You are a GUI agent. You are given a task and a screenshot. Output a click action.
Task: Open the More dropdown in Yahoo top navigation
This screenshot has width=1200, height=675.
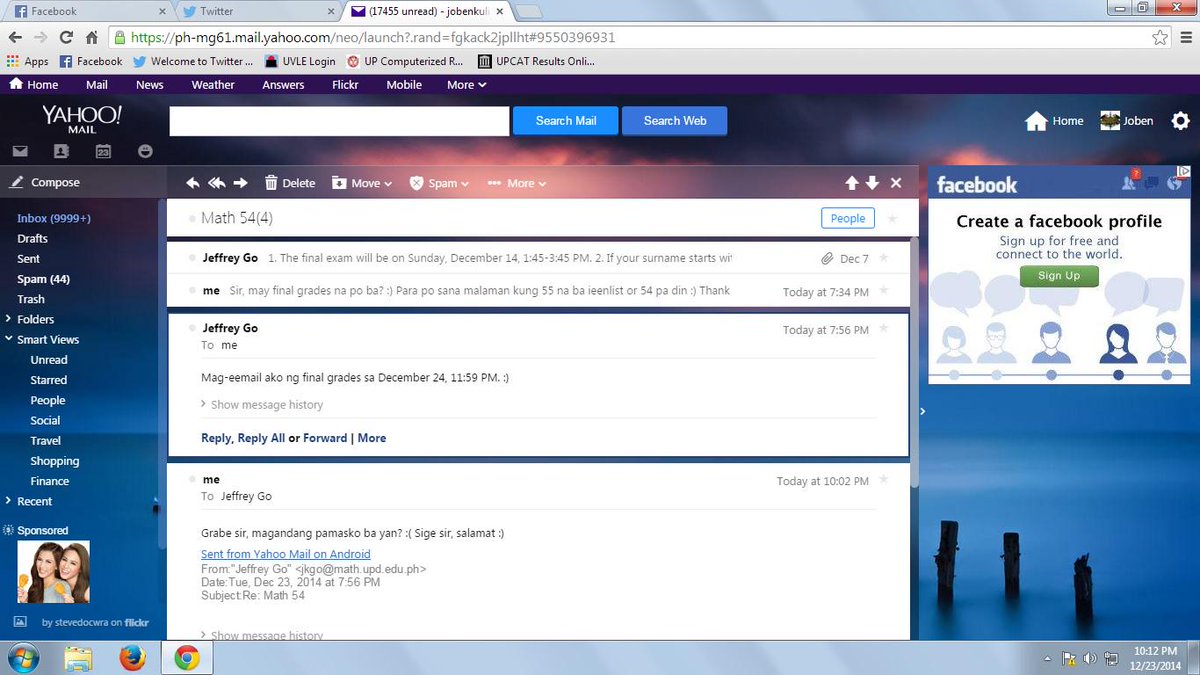(x=466, y=85)
